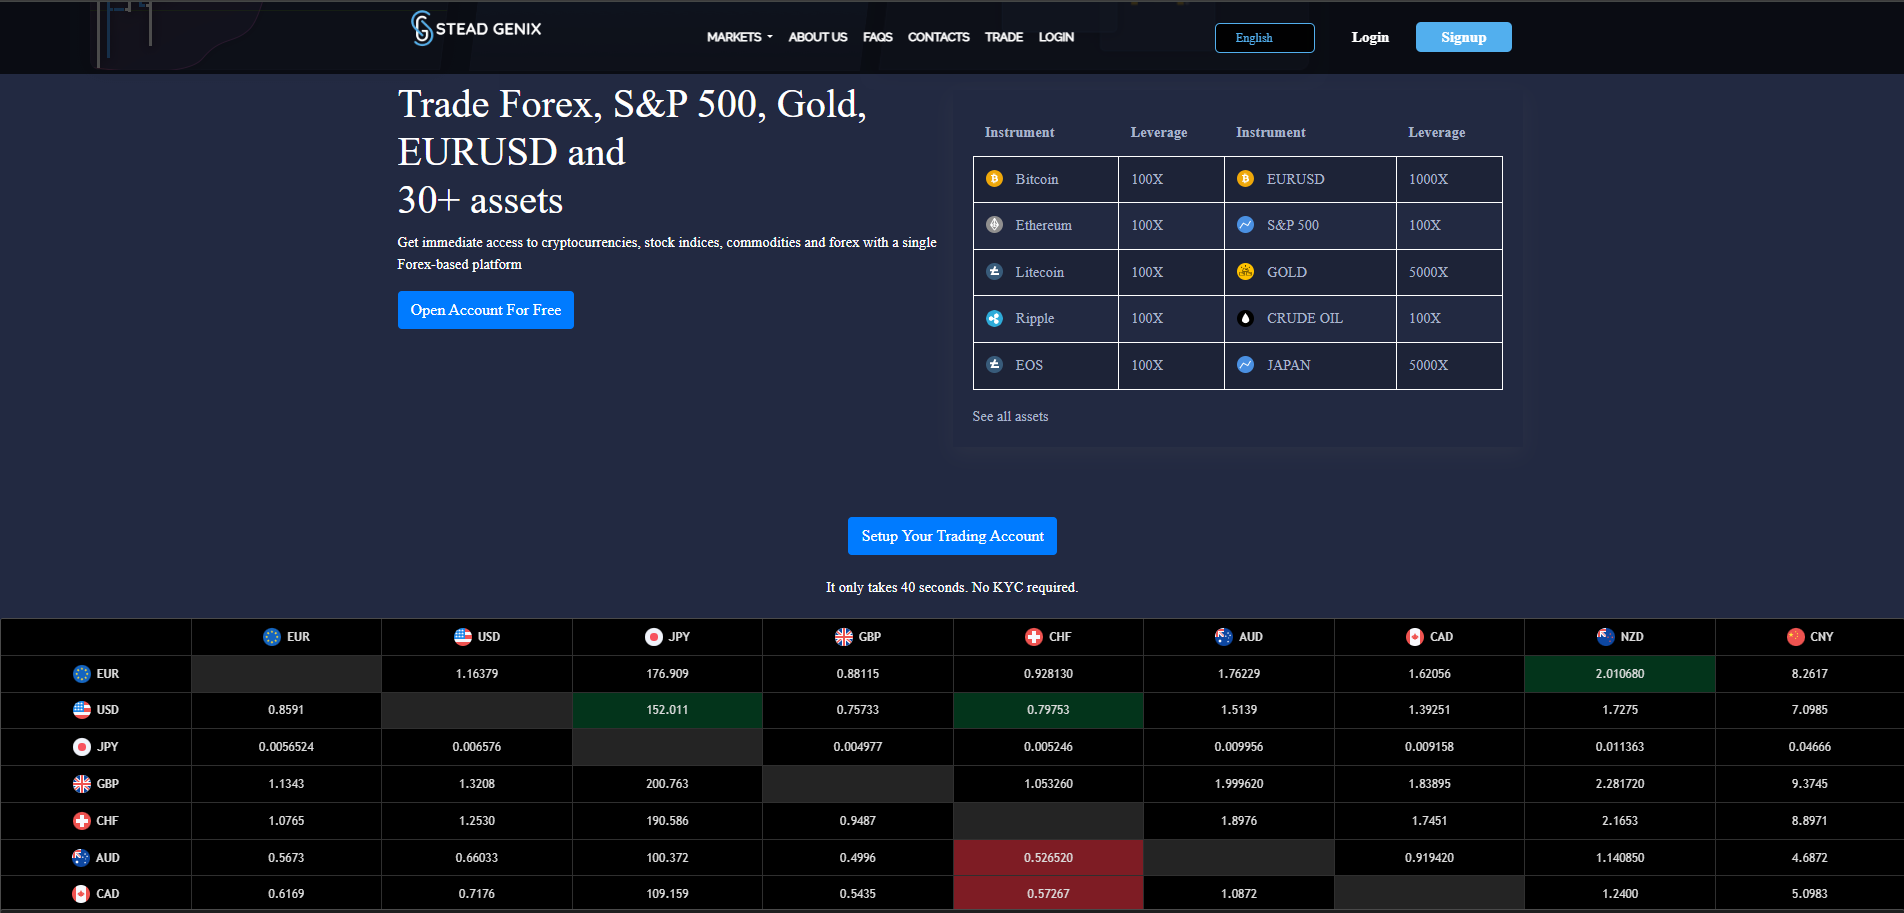Click the NZD flag in column header
Screen dimensions: 1904x913
point(1606,637)
